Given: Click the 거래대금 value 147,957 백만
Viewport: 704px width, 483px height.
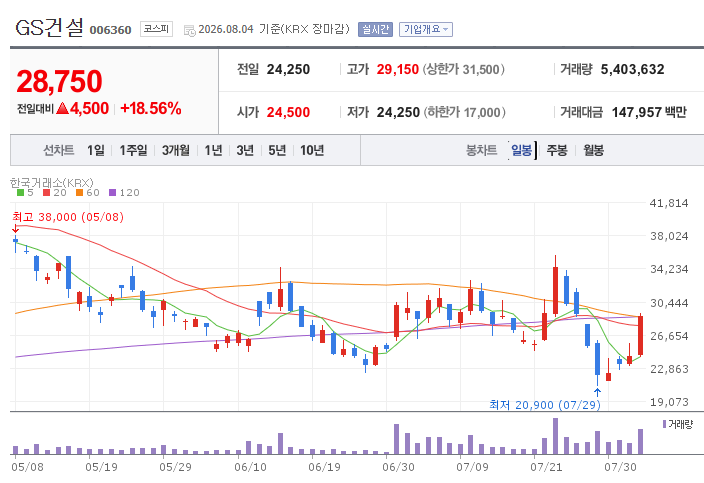Looking at the screenshot, I should (649, 112).
